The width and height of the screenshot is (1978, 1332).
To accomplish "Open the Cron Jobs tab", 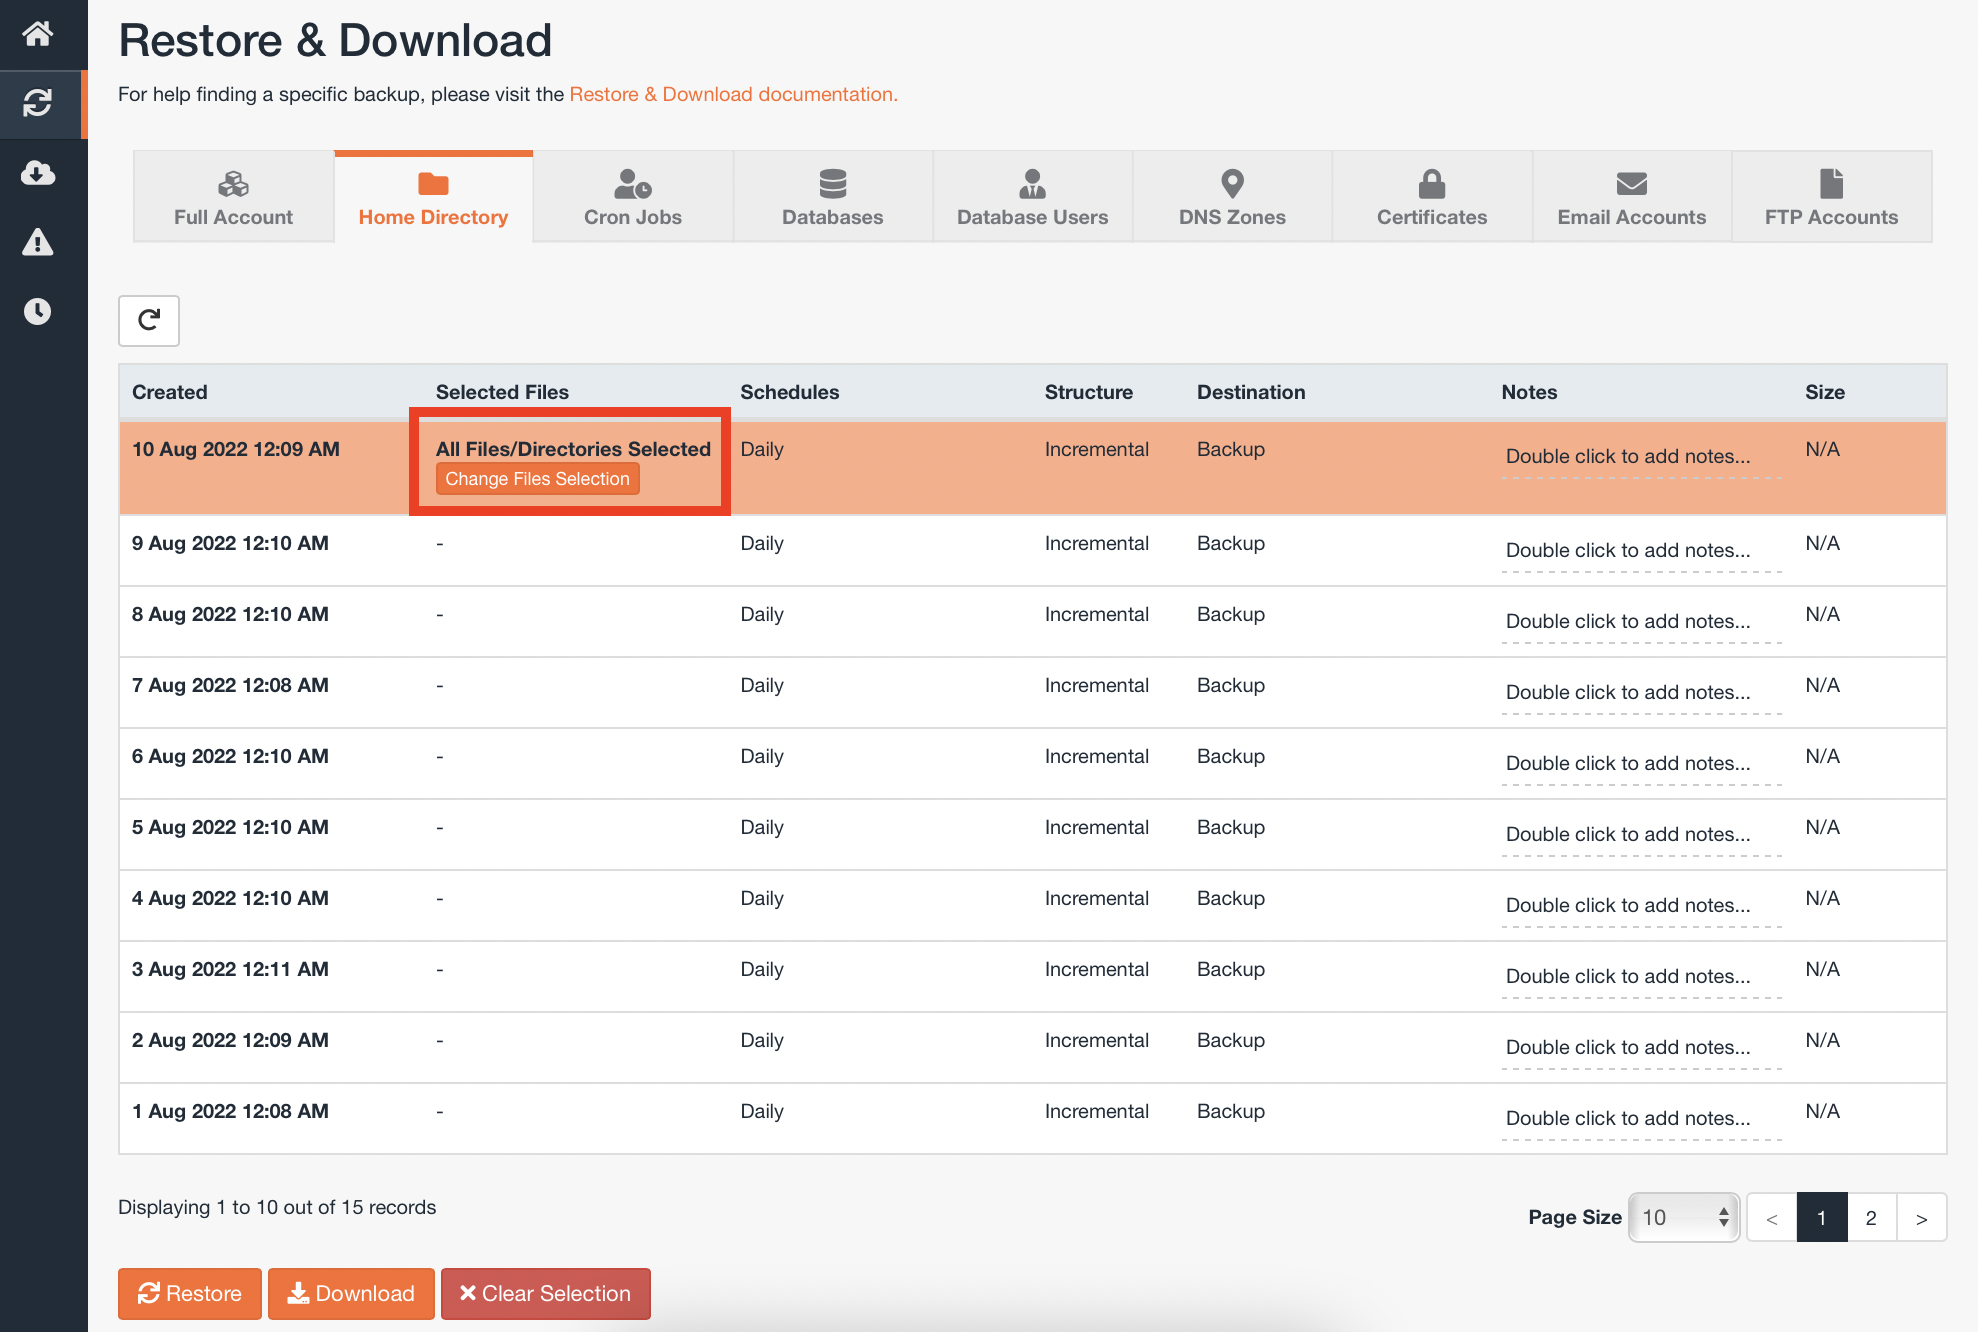I will (x=633, y=197).
